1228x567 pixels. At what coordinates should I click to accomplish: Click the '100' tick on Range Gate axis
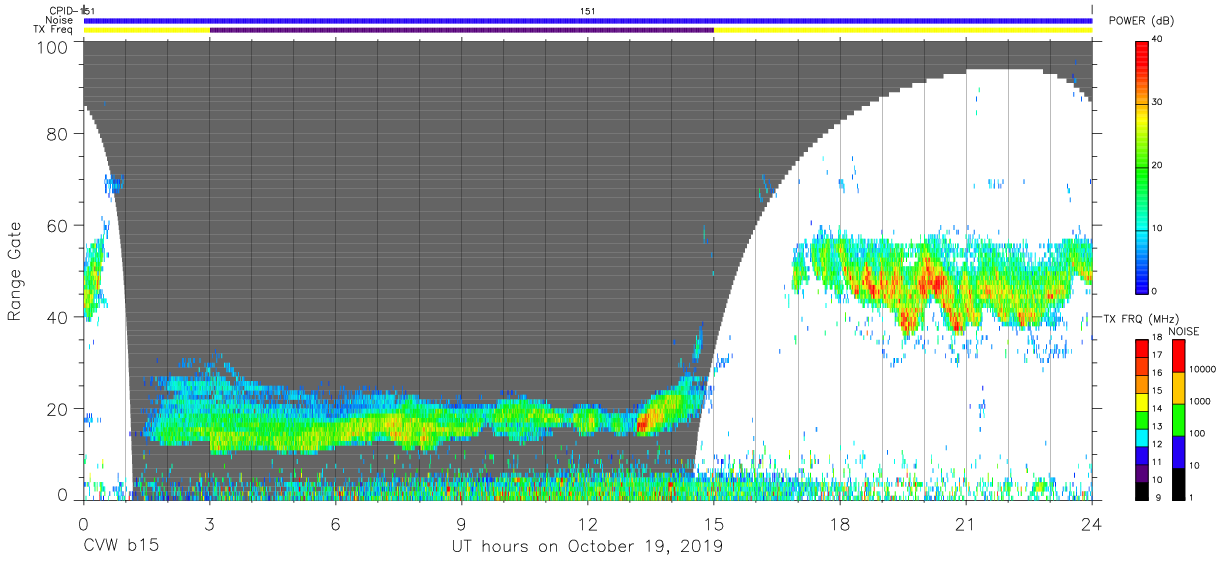54,46
